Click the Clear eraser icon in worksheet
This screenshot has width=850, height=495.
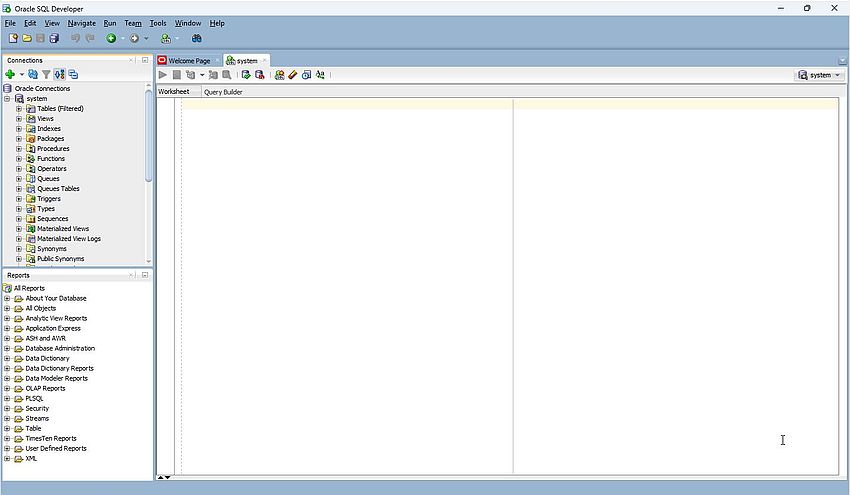tap(293, 75)
